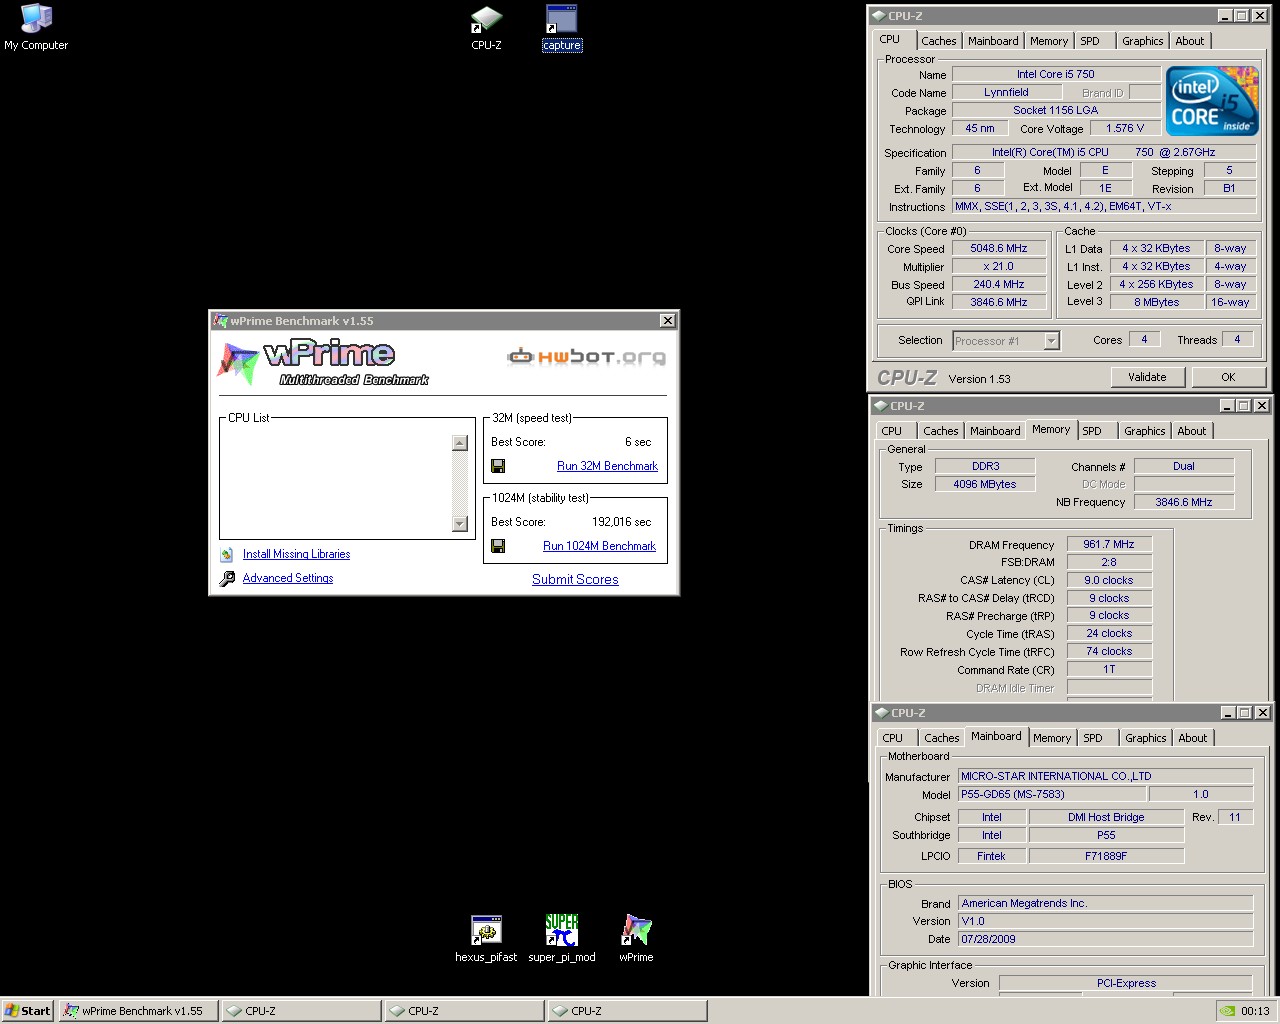
Task: Click the Mainboard CPU-Z window title icon
Action: coord(882,713)
